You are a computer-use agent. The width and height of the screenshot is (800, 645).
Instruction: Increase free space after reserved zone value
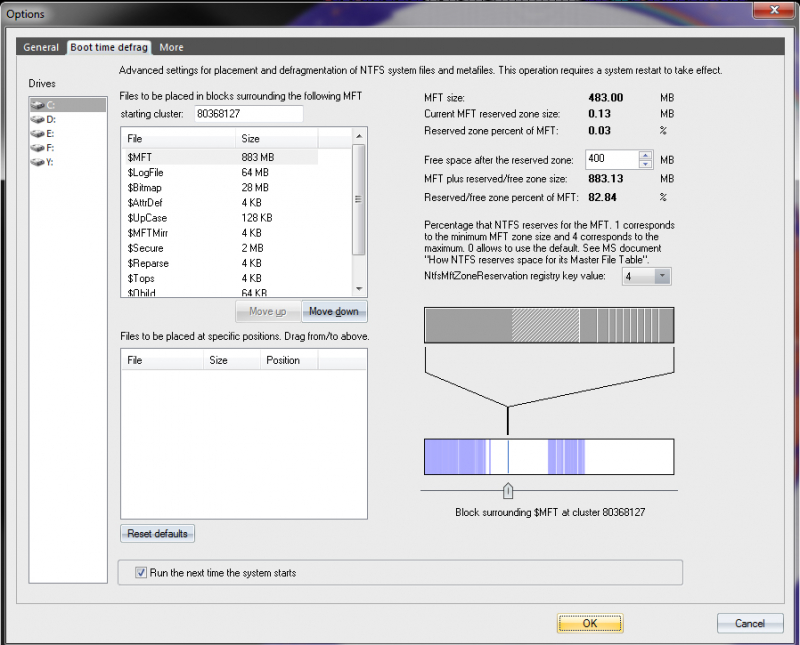click(x=645, y=155)
